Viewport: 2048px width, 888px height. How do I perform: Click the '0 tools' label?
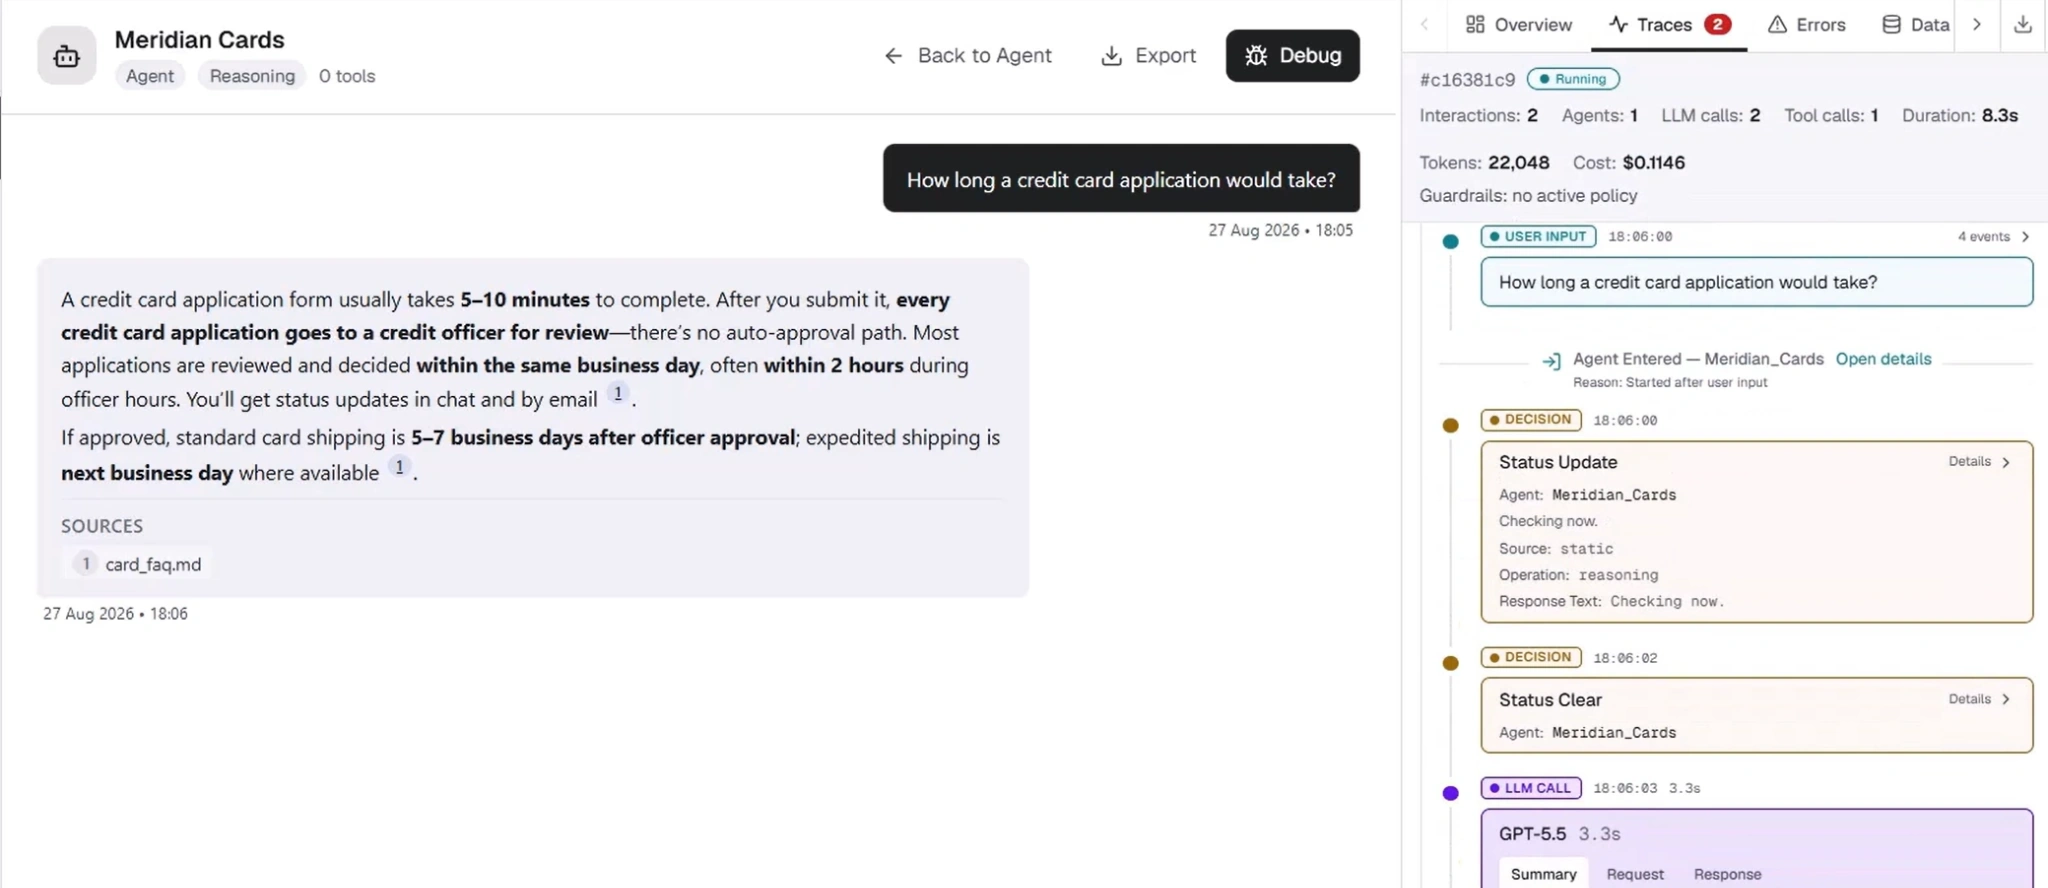pyautogui.click(x=347, y=76)
